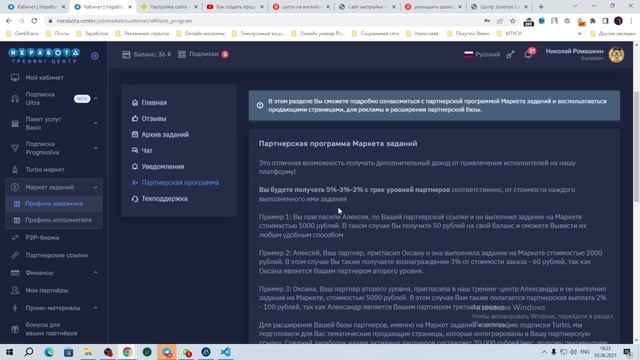The width and height of the screenshot is (640, 360).
Task: Expand the Подписка Progressive section
Action: click(x=96, y=148)
